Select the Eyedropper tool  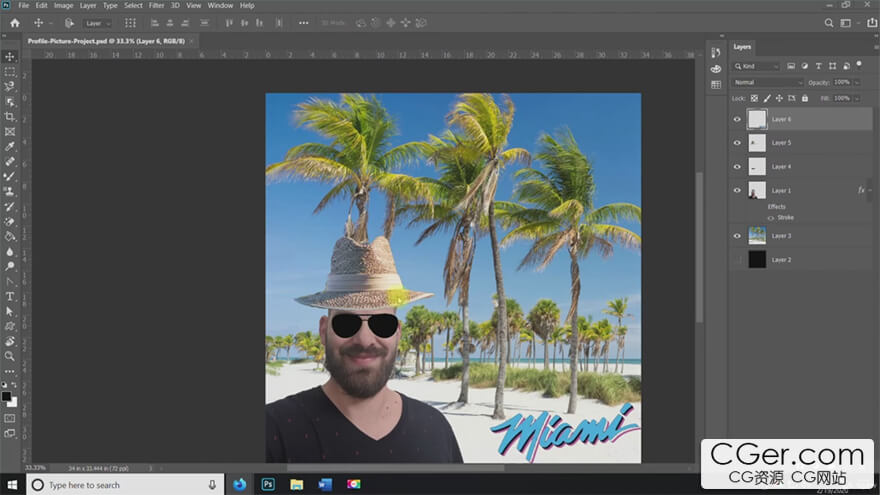[x=10, y=146]
